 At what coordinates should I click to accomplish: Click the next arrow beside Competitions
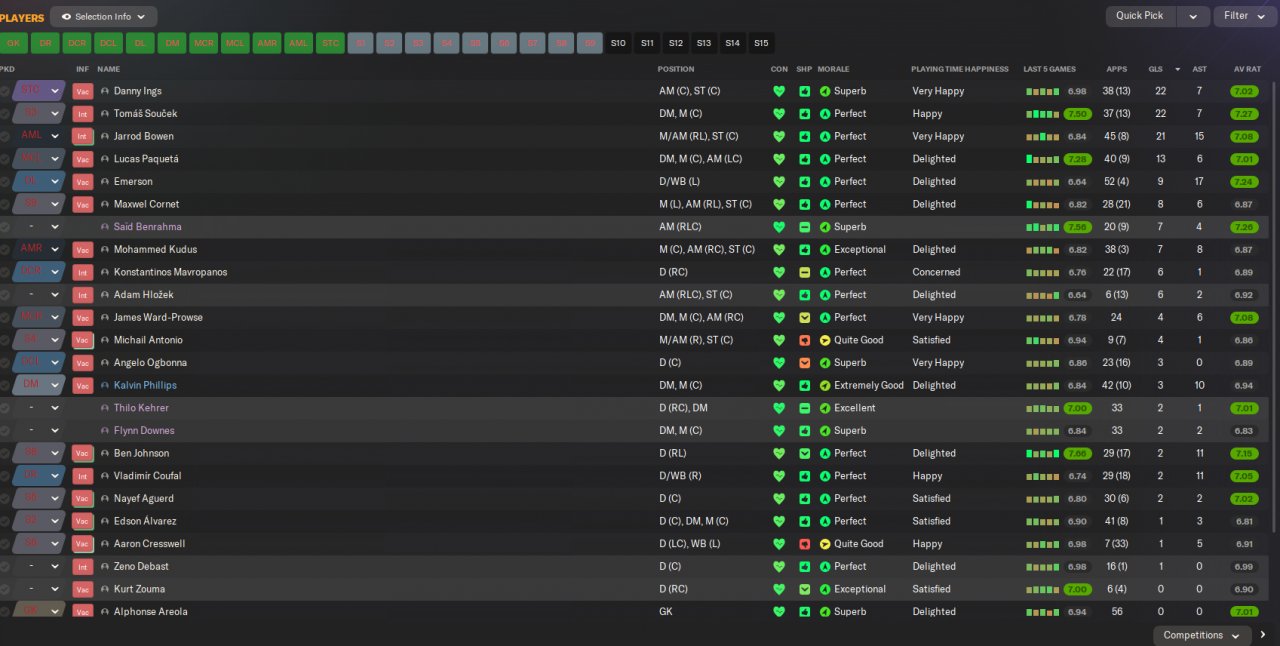click(x=1263, y=635)
